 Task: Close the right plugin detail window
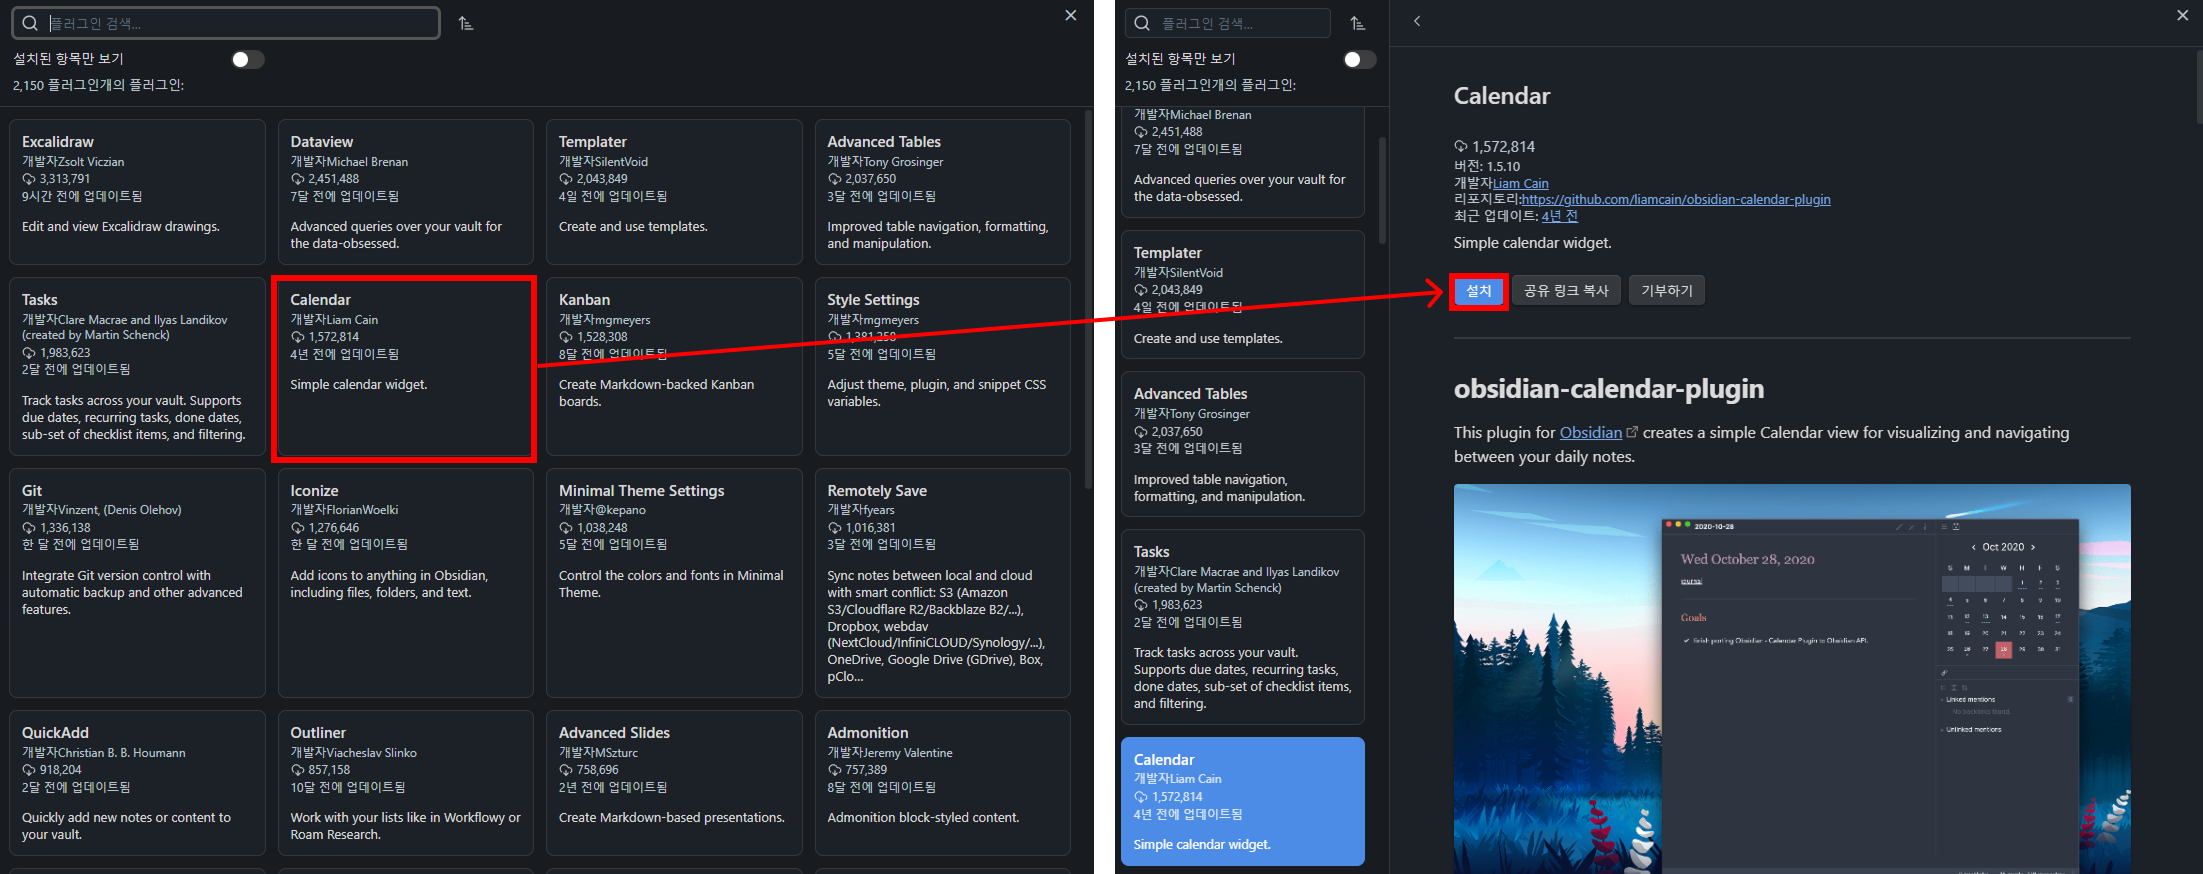(2183, 15)
